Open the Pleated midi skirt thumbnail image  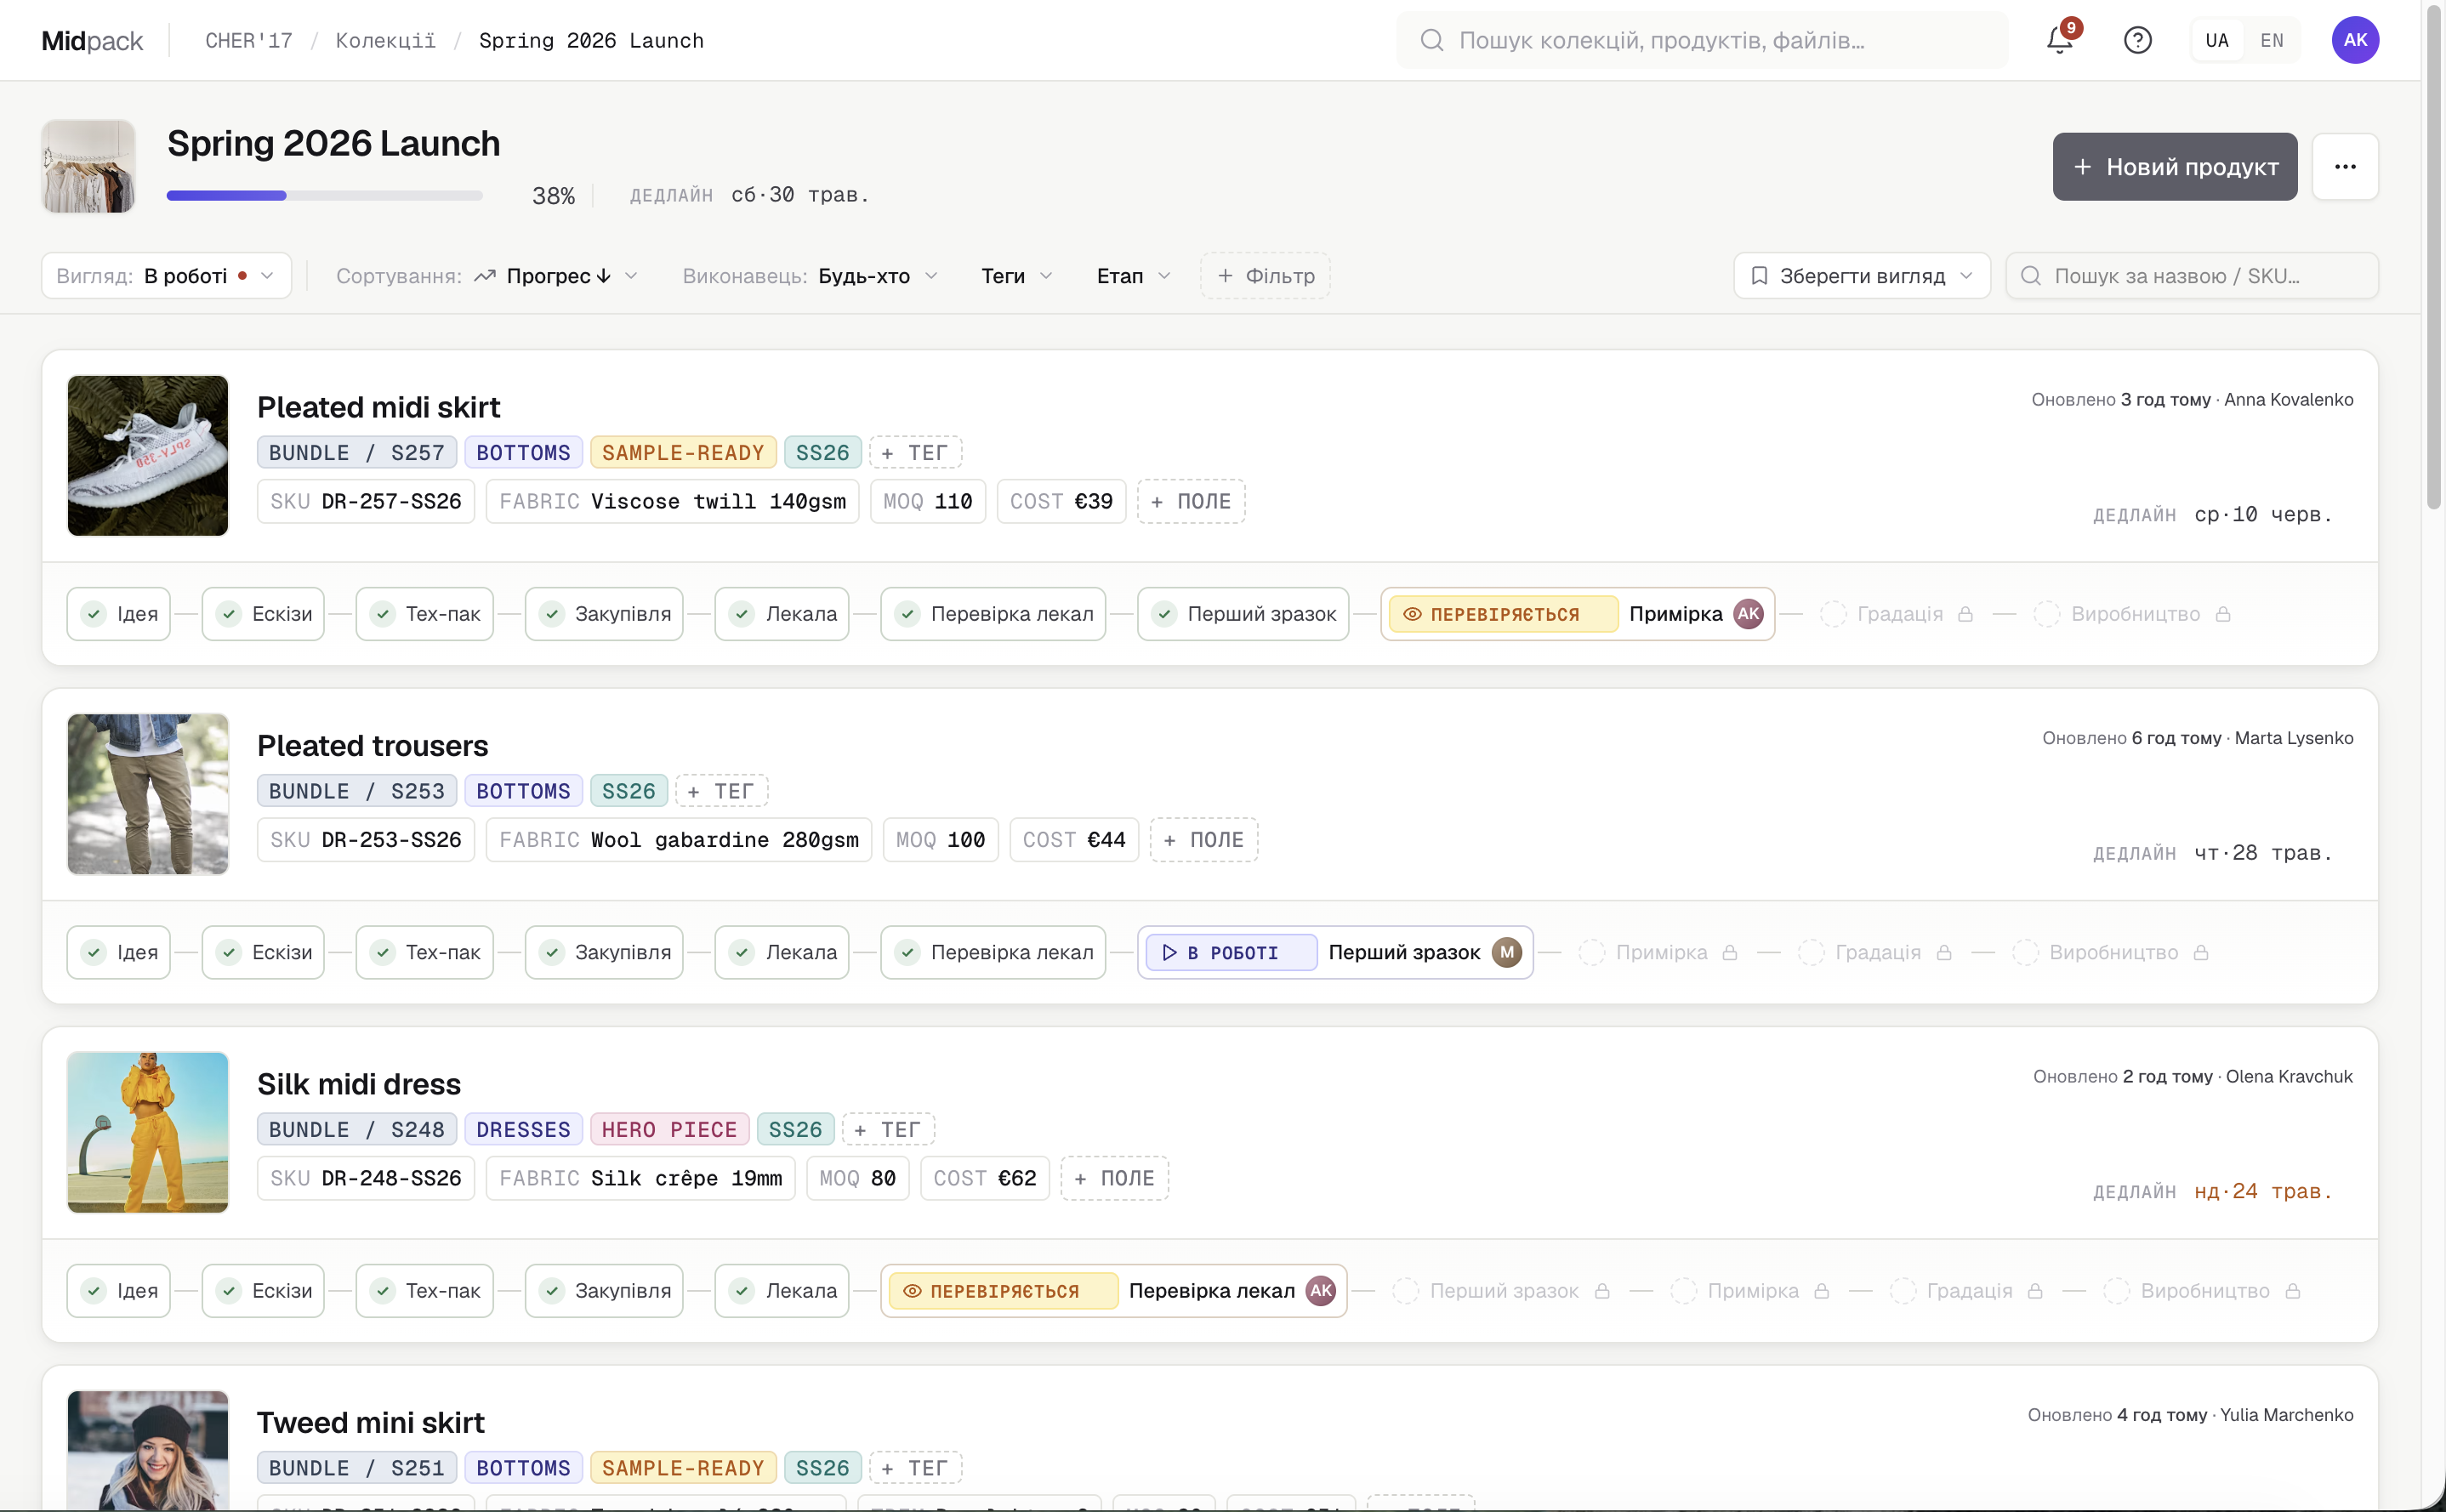coord(148,456)
